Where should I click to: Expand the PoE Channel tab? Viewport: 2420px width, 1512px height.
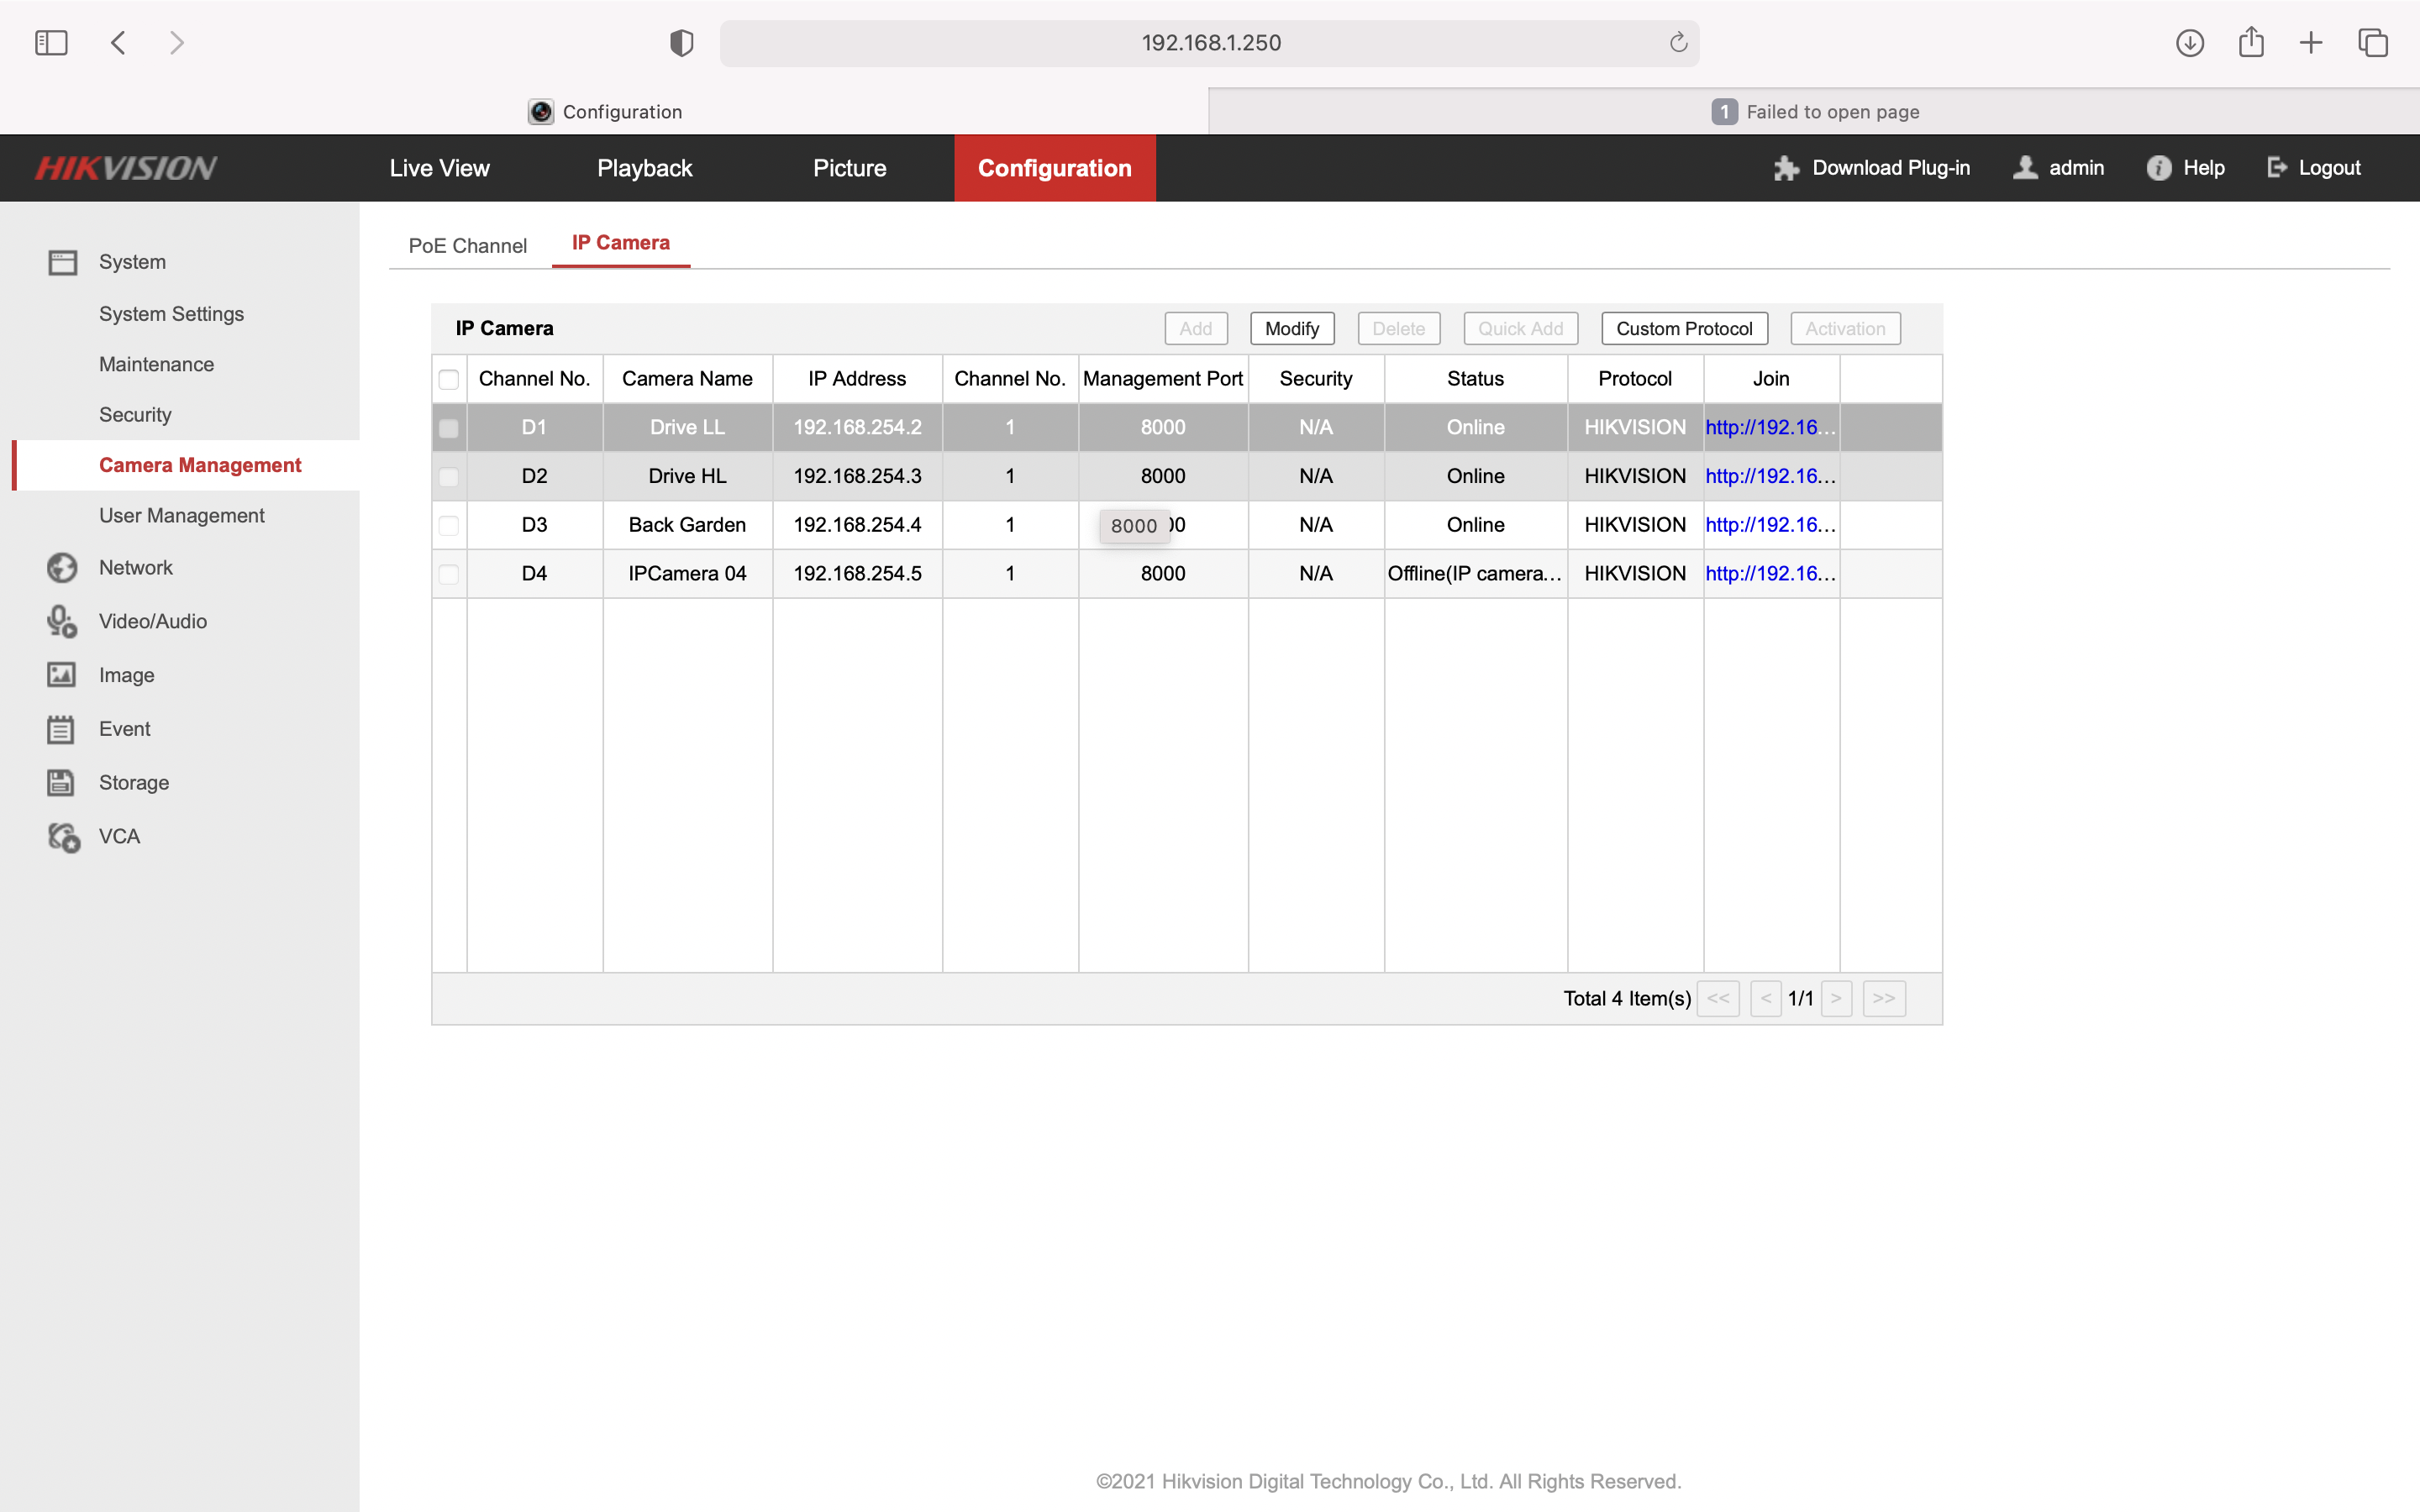(x=467, y=244)
